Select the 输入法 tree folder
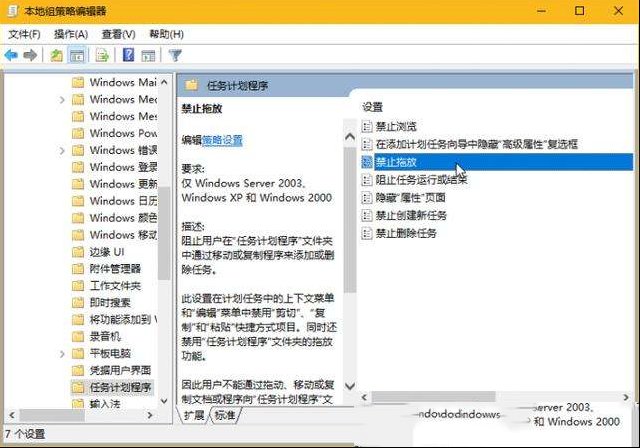Image resolution: width=640 pixels, height=448 pixels. pyautogui.click(x=105, y=404)
